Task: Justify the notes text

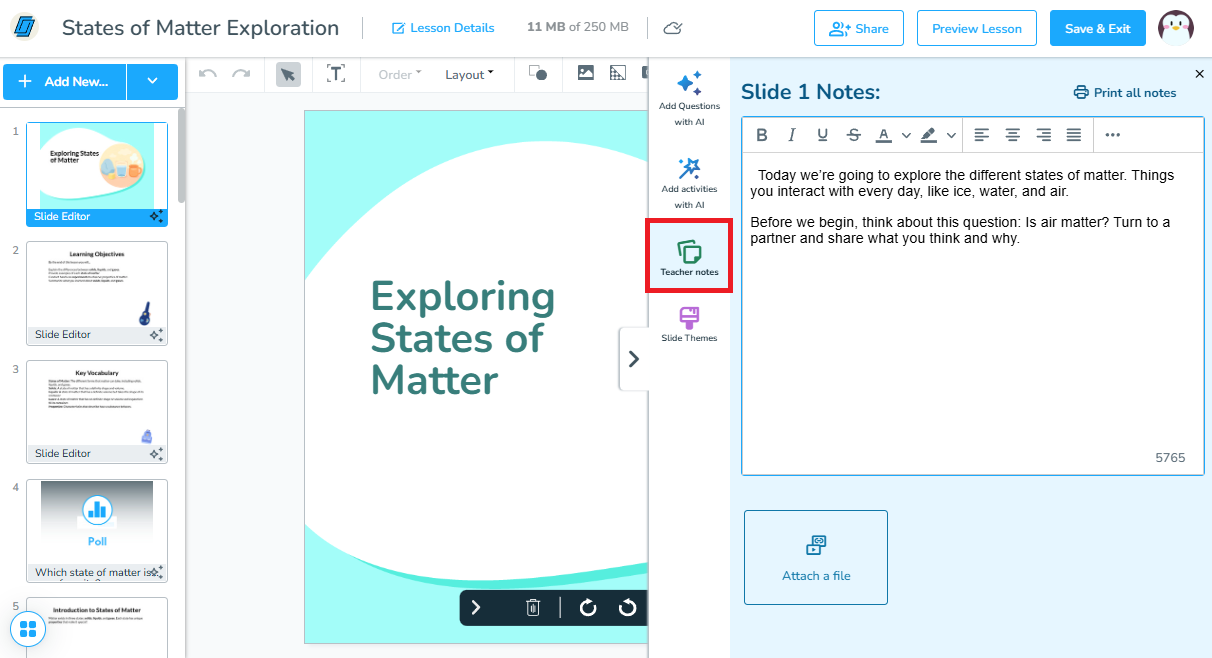Action: 1074,135
